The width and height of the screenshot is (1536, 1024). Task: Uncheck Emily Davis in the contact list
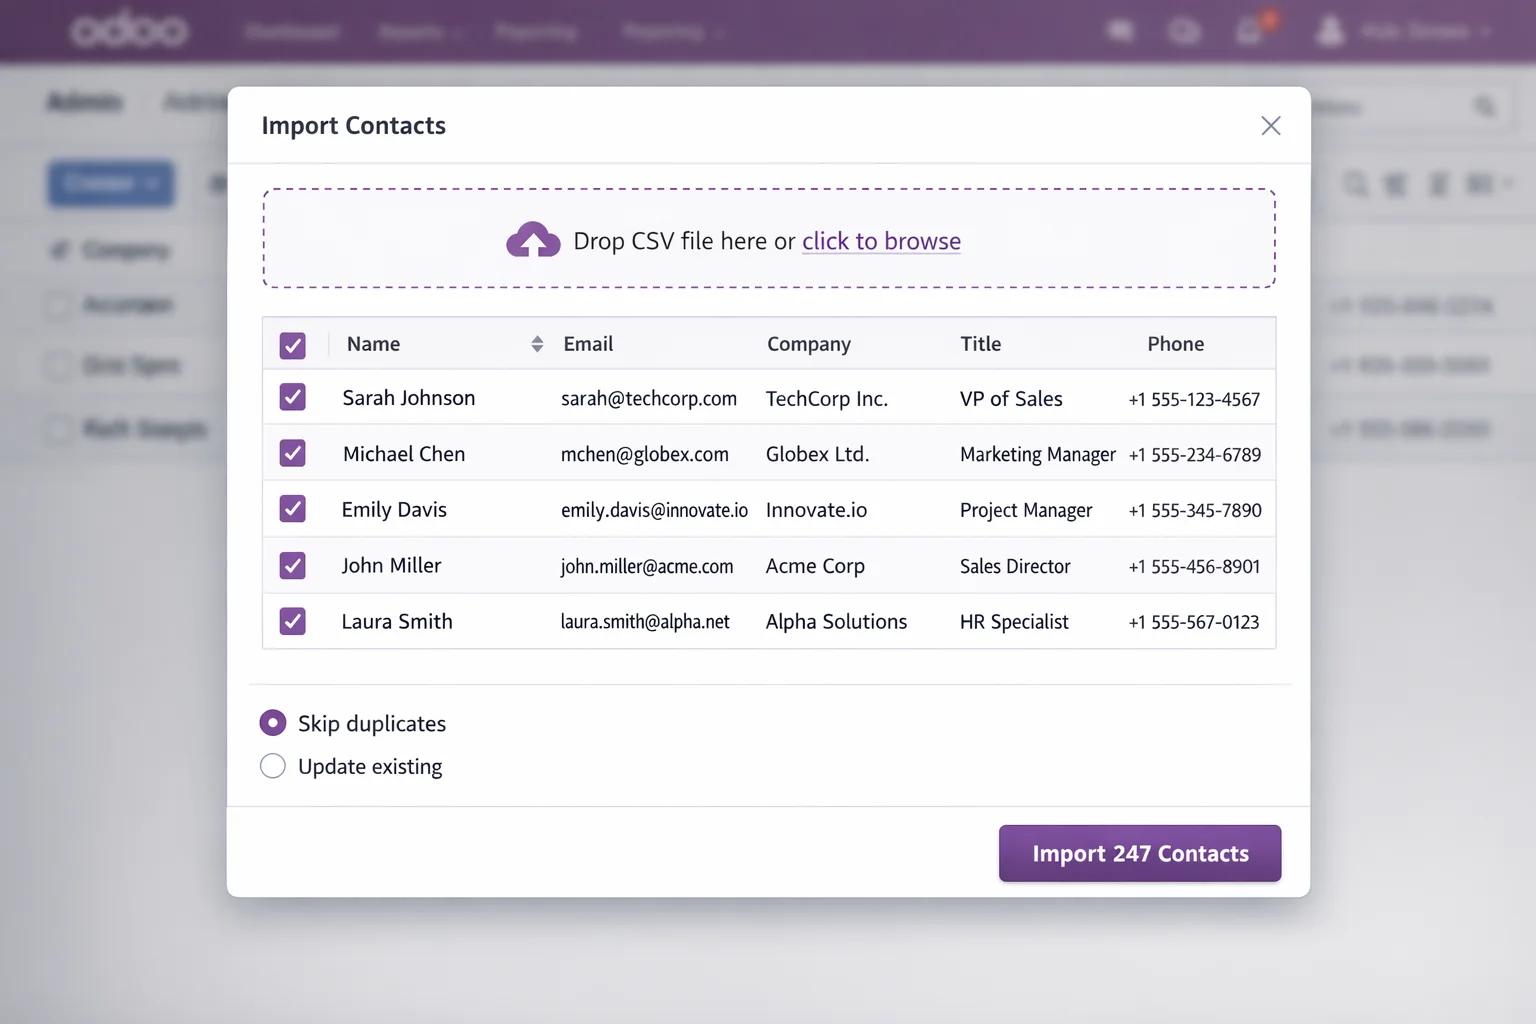point(293,509)
